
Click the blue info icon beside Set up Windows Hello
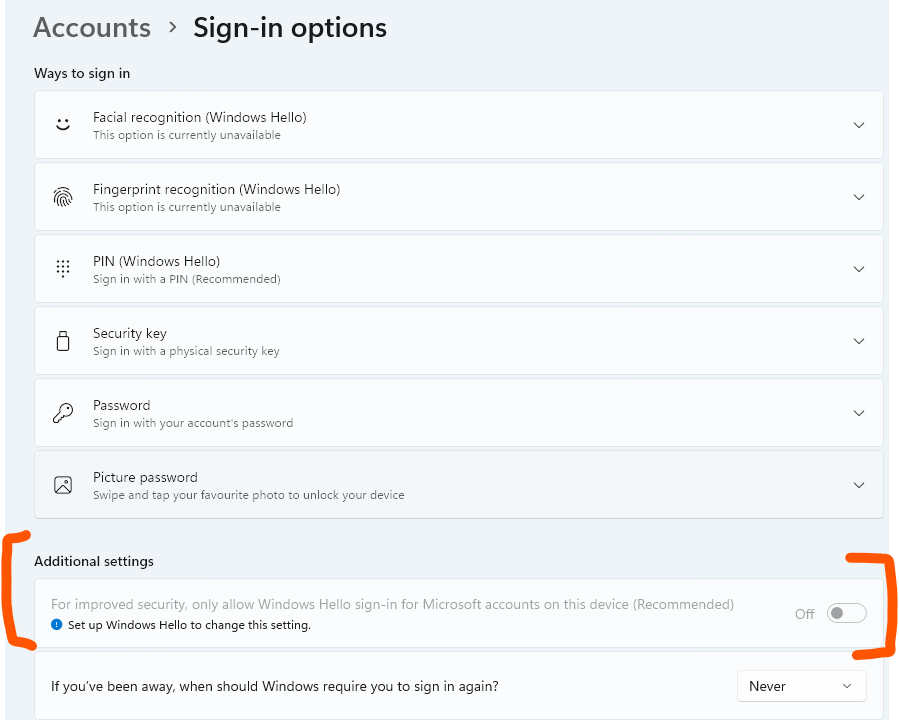pyautogui.click(x=56, y=624)
